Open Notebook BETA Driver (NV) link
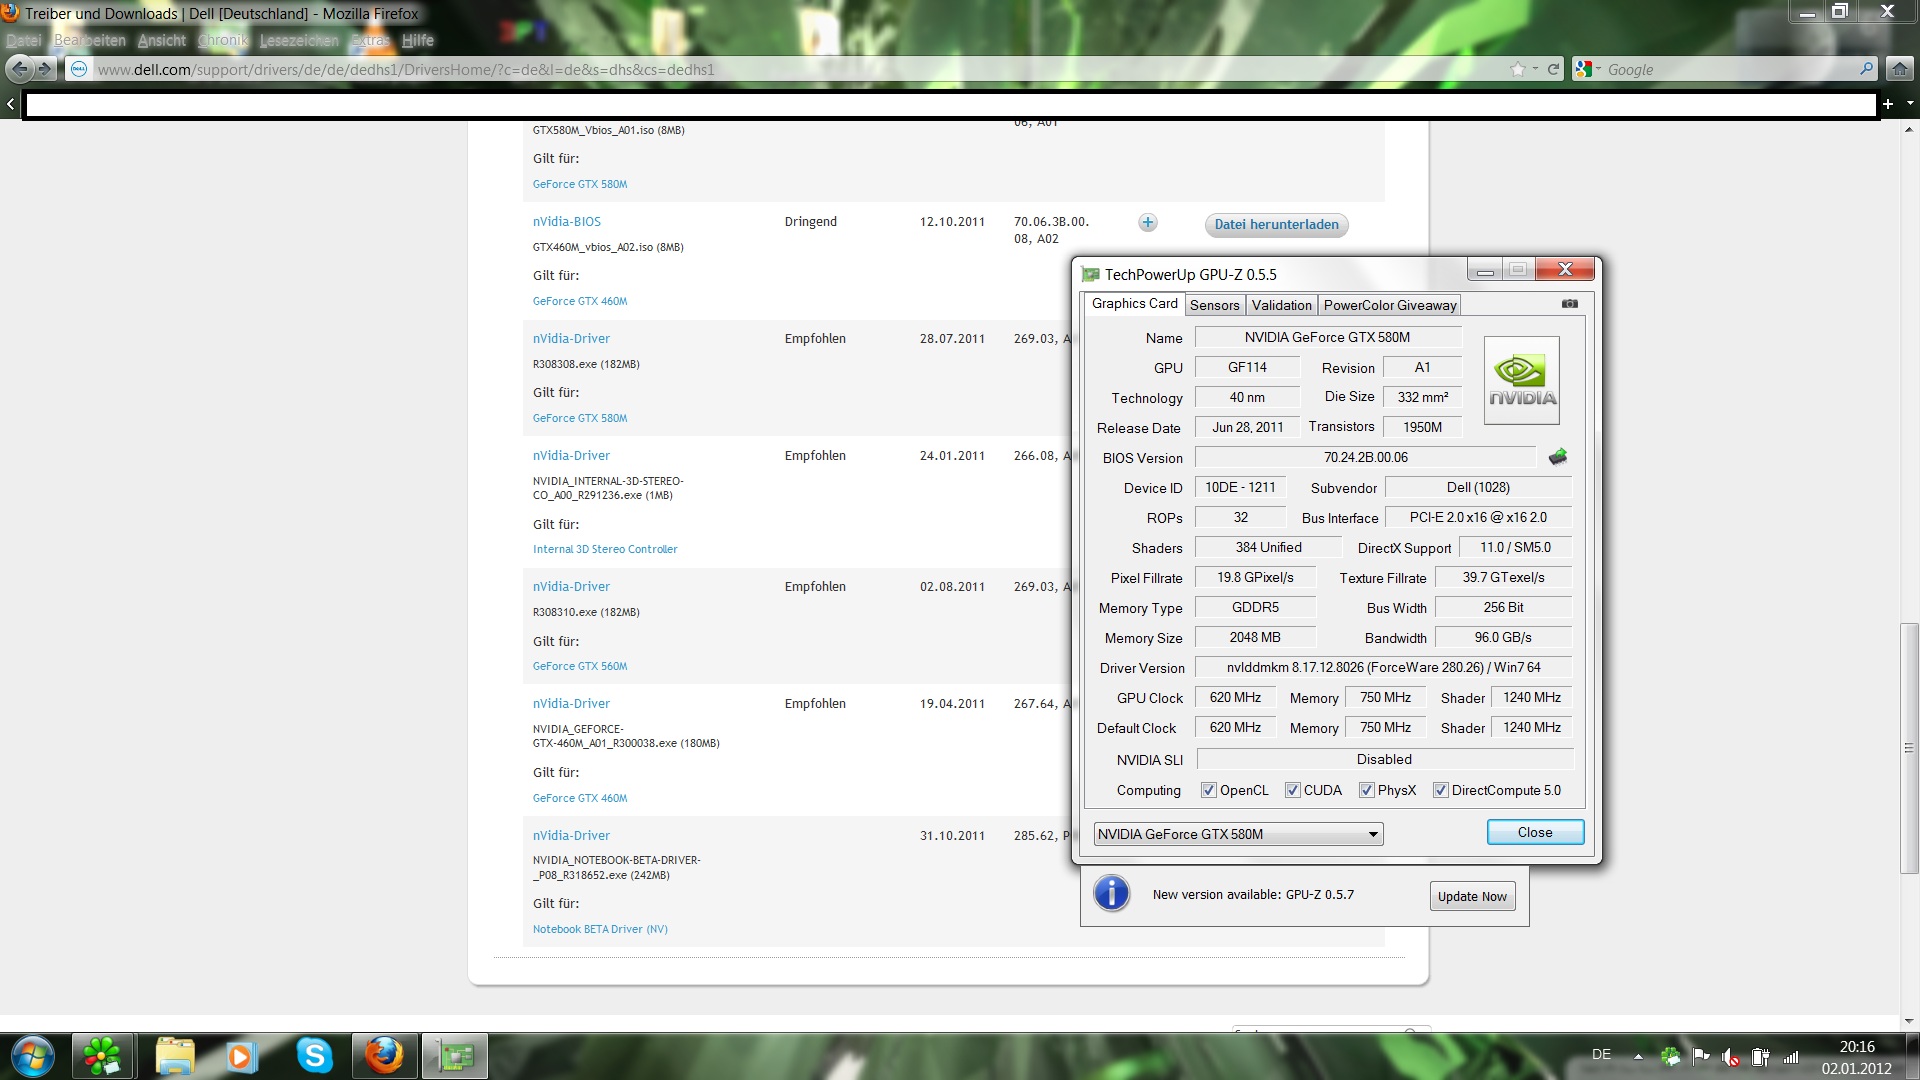 click(600, 929)
